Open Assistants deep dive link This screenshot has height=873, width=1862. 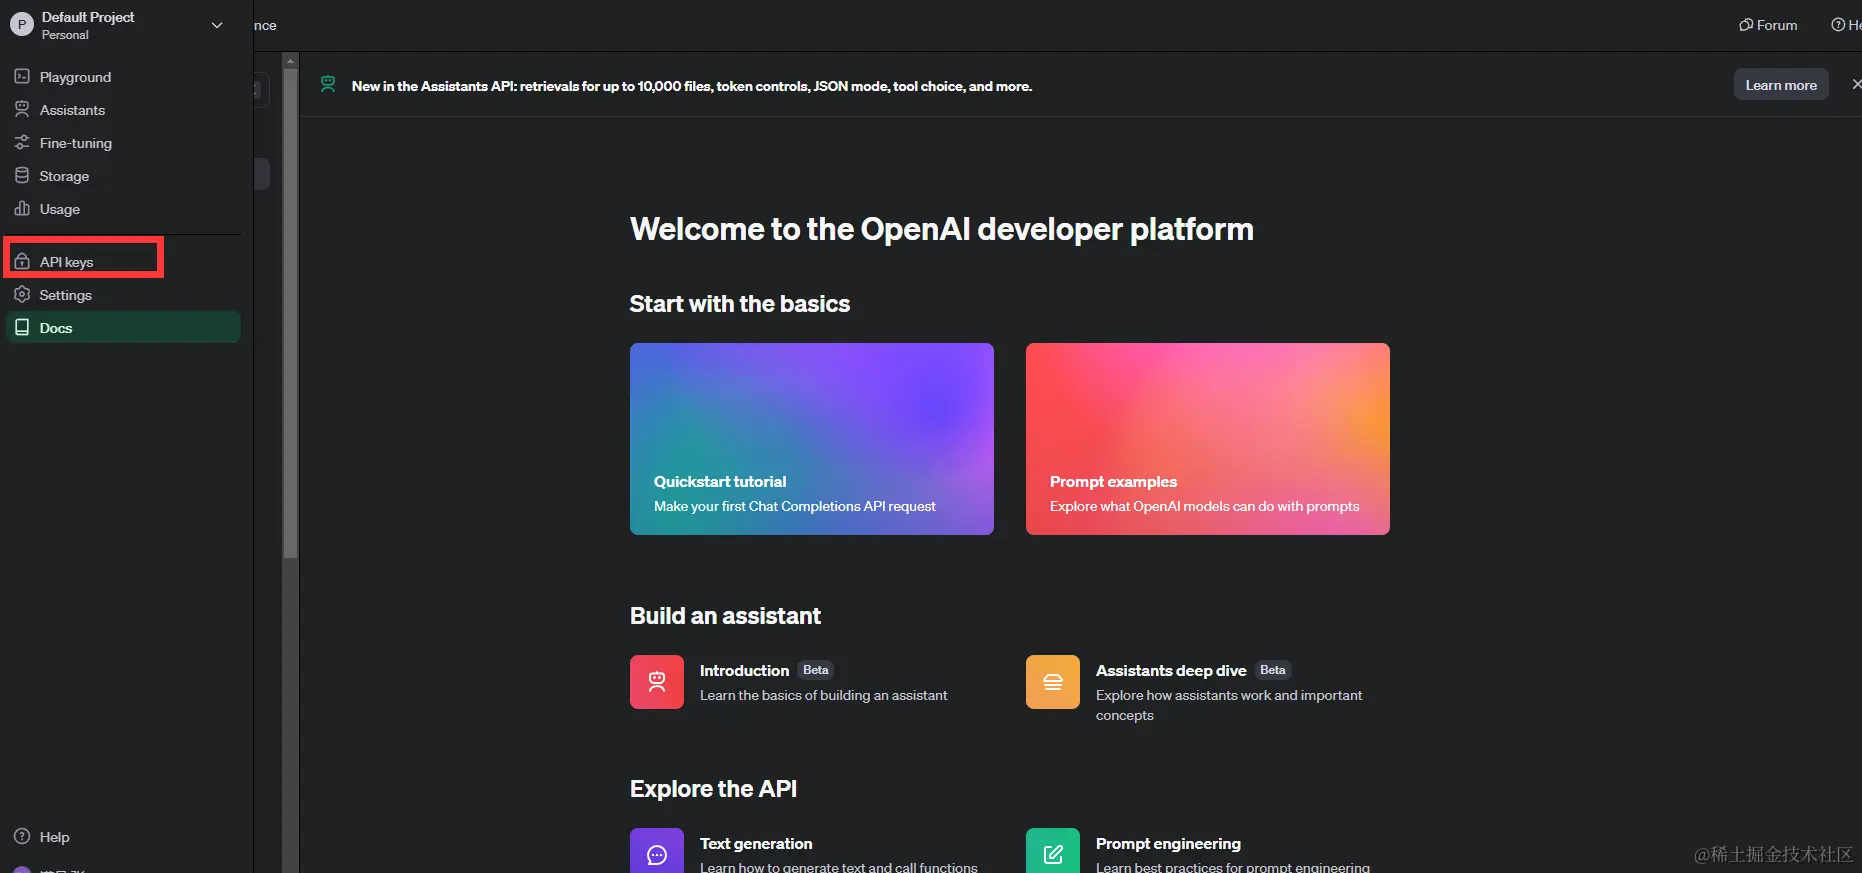tap(1171, 670)
